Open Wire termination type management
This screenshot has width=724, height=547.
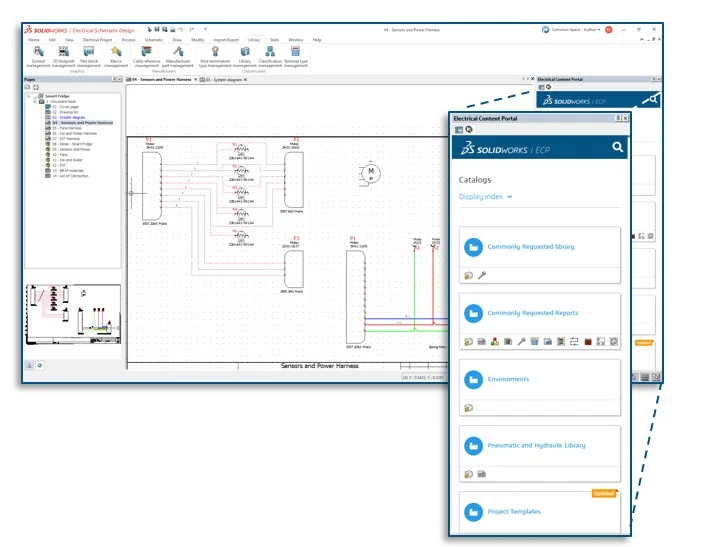click(214, 54)
